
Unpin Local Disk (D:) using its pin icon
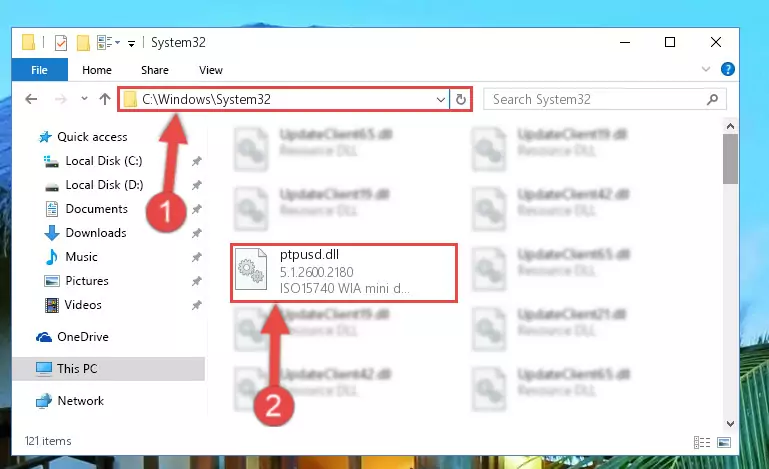[x=197, y=185]
